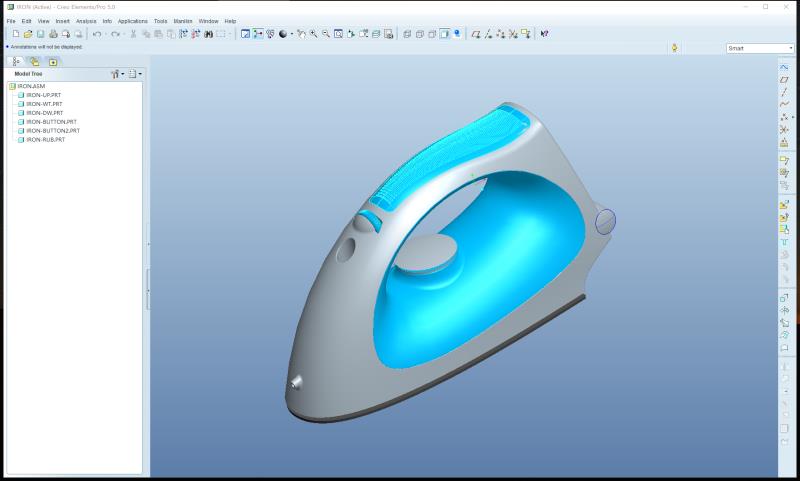This screenshot has height=481, width=800.
Task: Open the Analysis menu
Action: 86,21
